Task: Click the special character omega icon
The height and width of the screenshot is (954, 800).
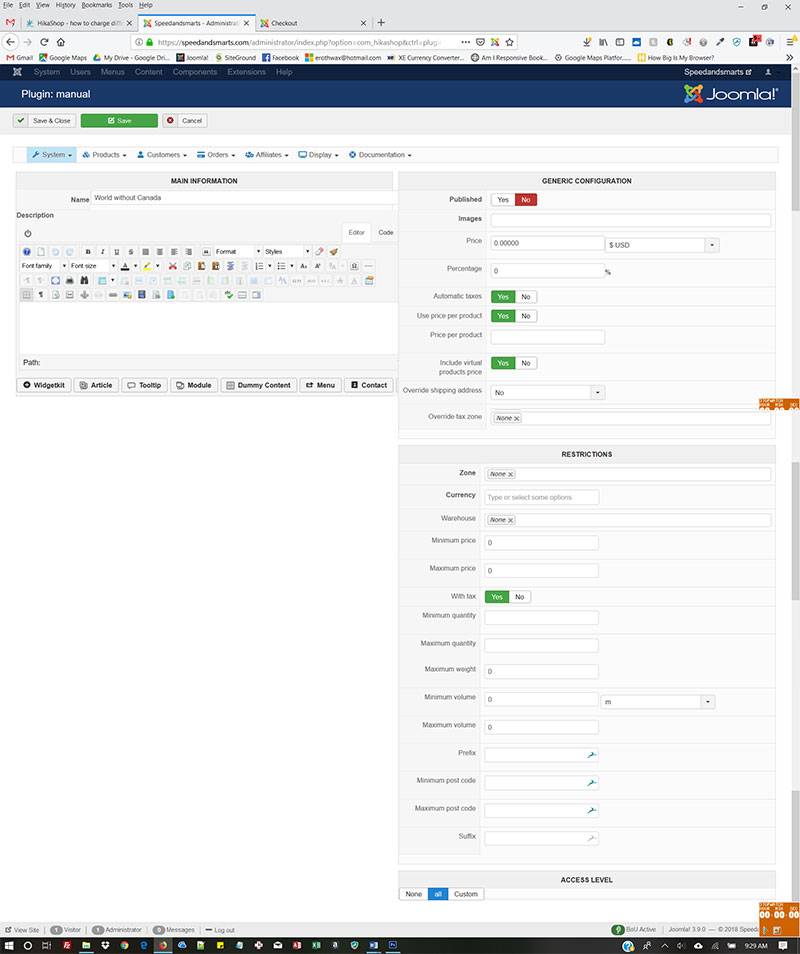Action: click(354, 266)
